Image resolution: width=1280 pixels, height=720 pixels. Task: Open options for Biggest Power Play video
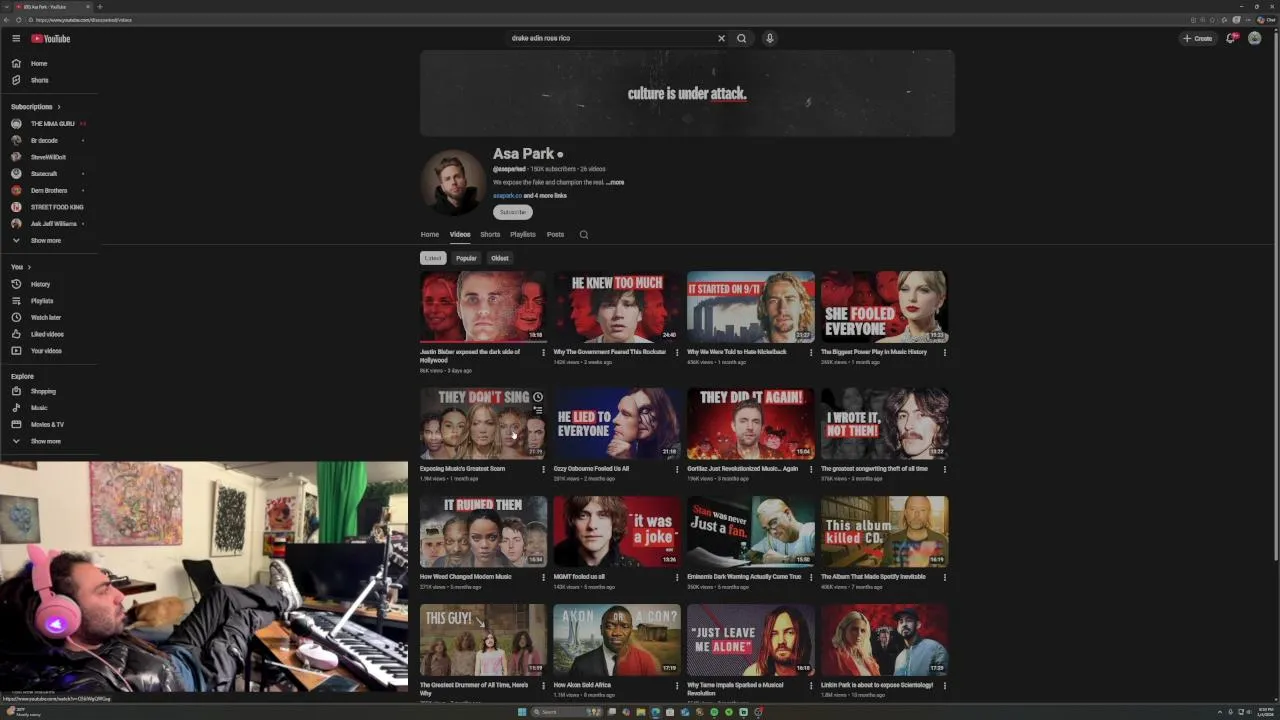coord(945,352)
